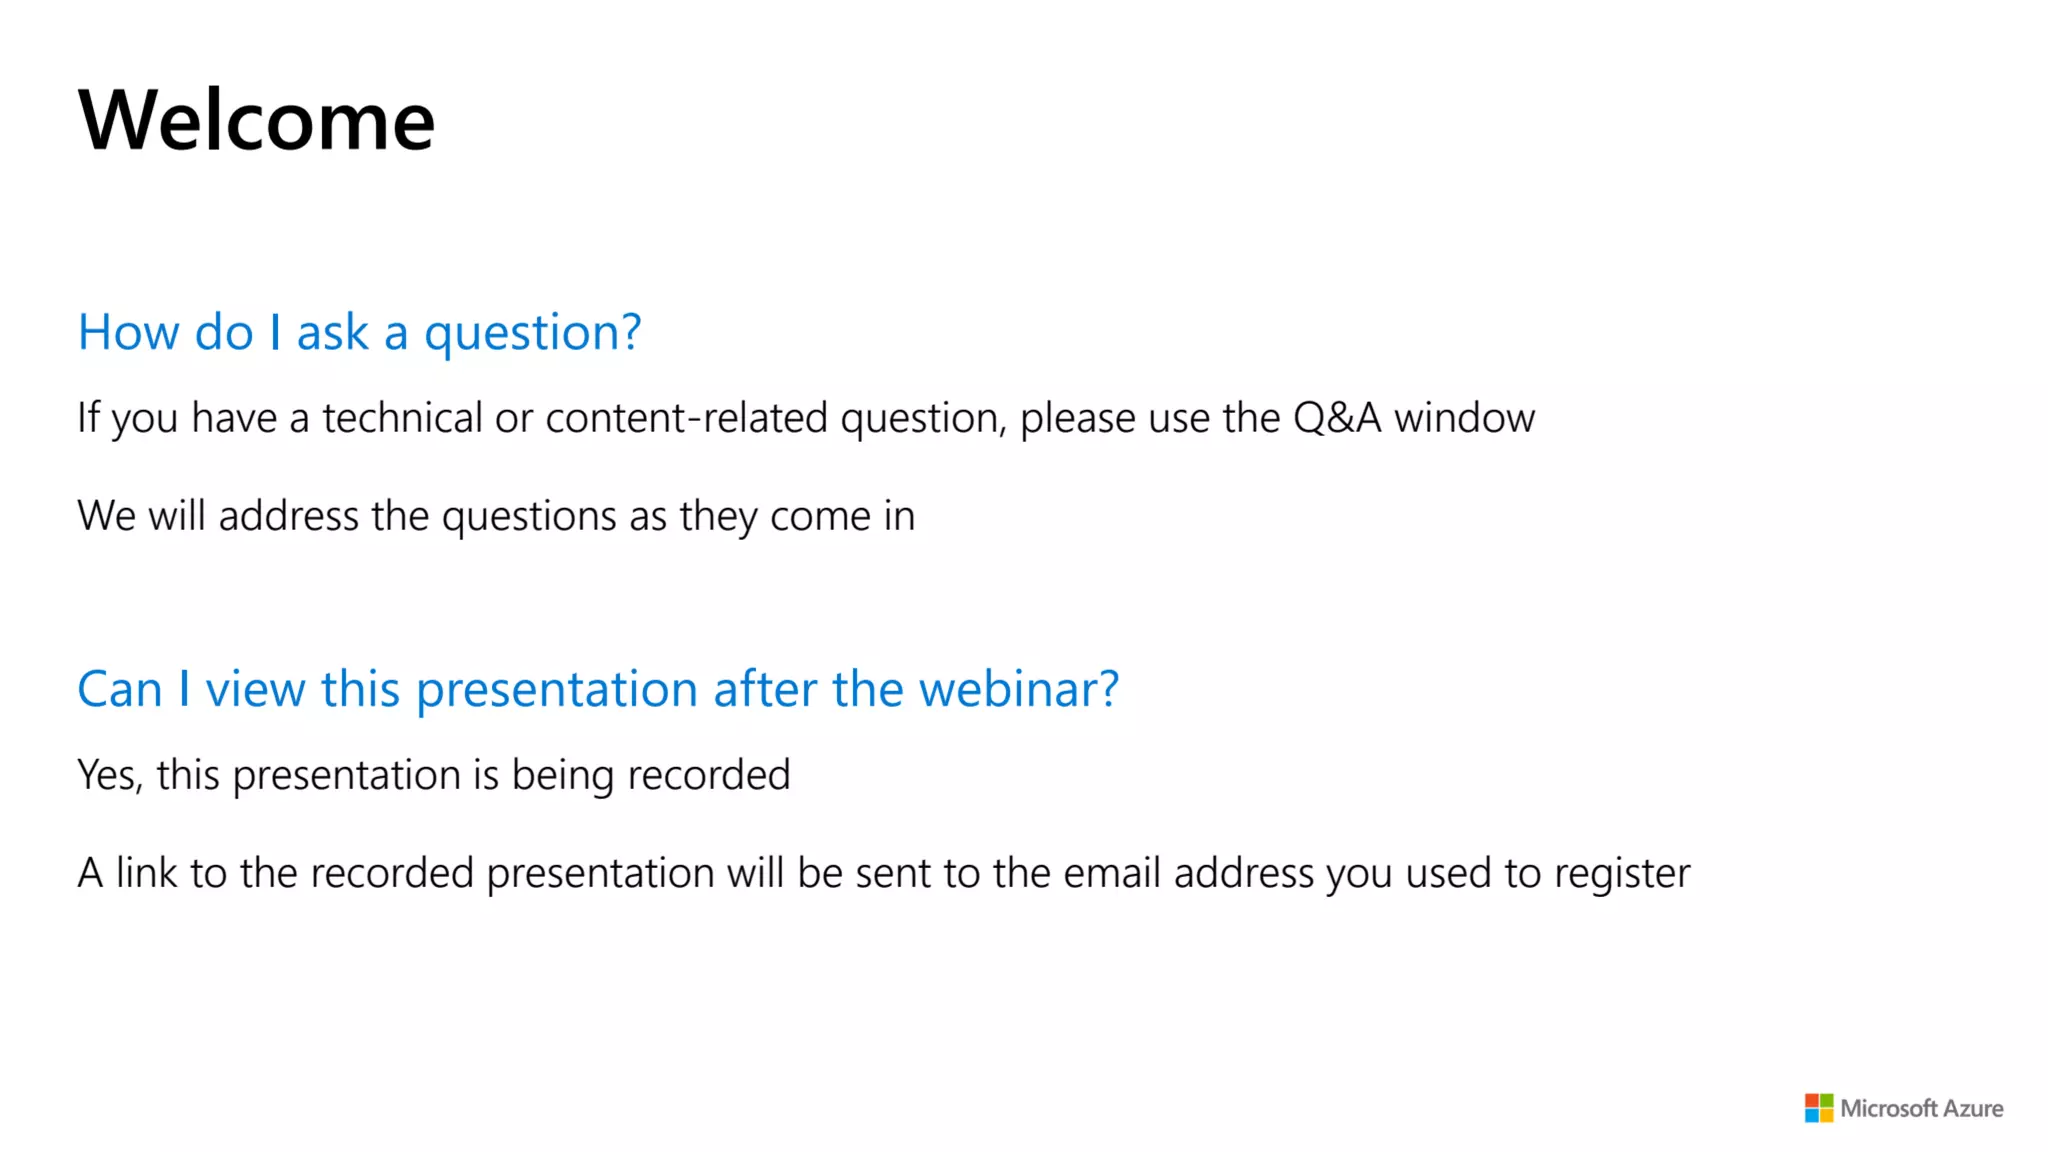Screen dimensions: 2048x1152
Task: Click the word content-related in the body text
Action: click(x=687, y=418)
